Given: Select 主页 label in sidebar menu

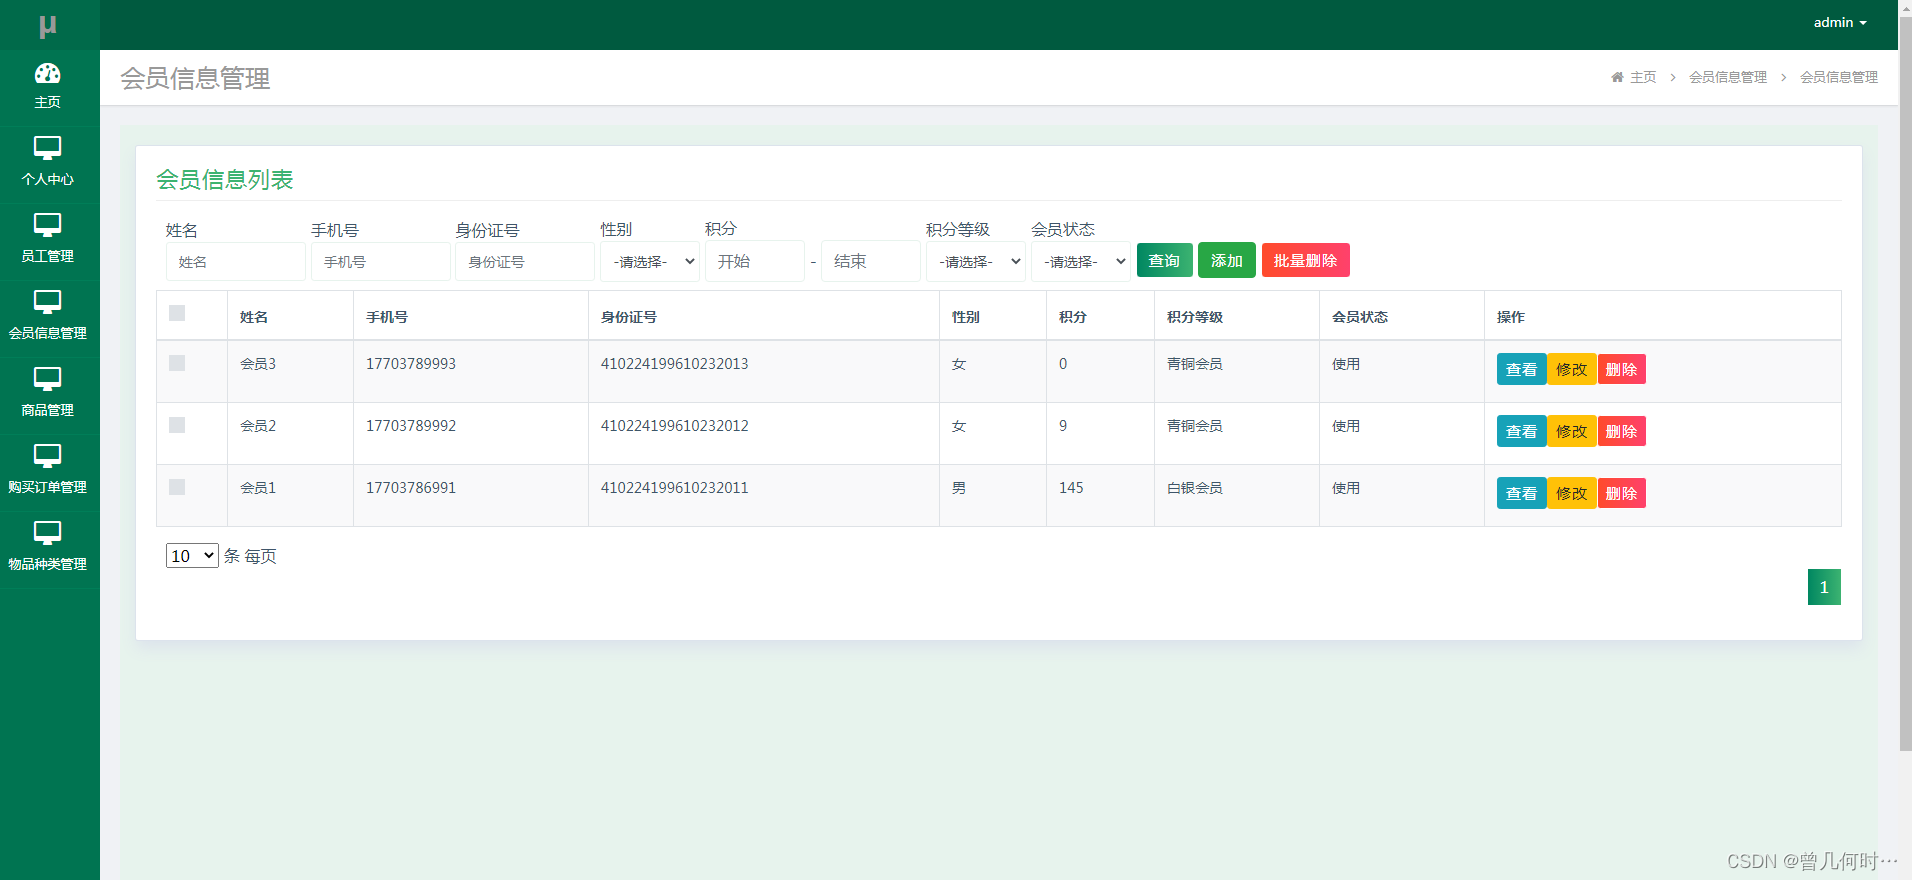Looking at the screenshot, I should click(47, 102).
